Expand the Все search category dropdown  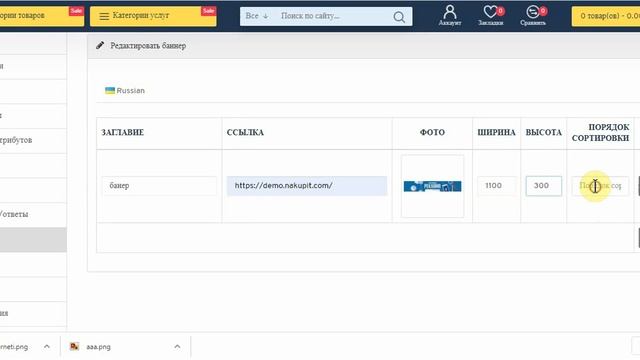pos(257,16)
